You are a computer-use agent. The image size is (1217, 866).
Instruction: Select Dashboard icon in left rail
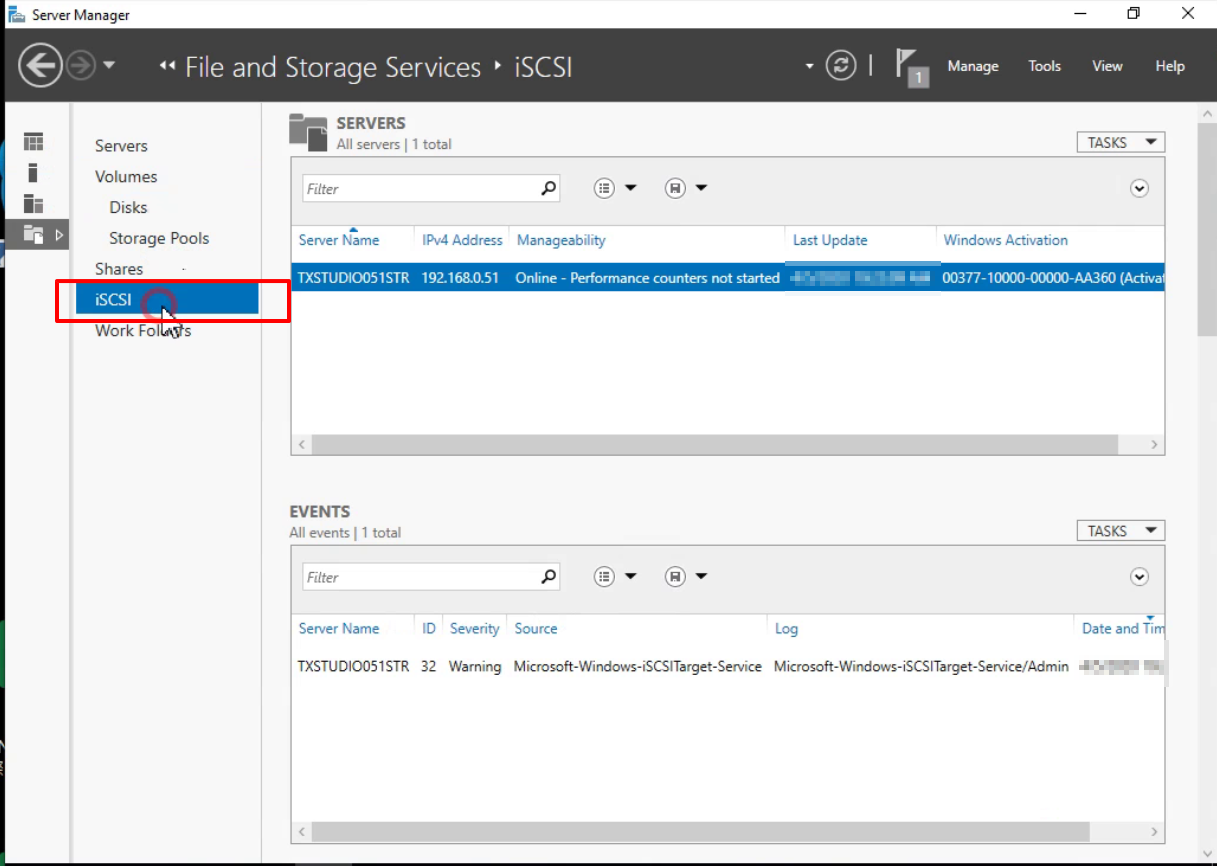34,142
